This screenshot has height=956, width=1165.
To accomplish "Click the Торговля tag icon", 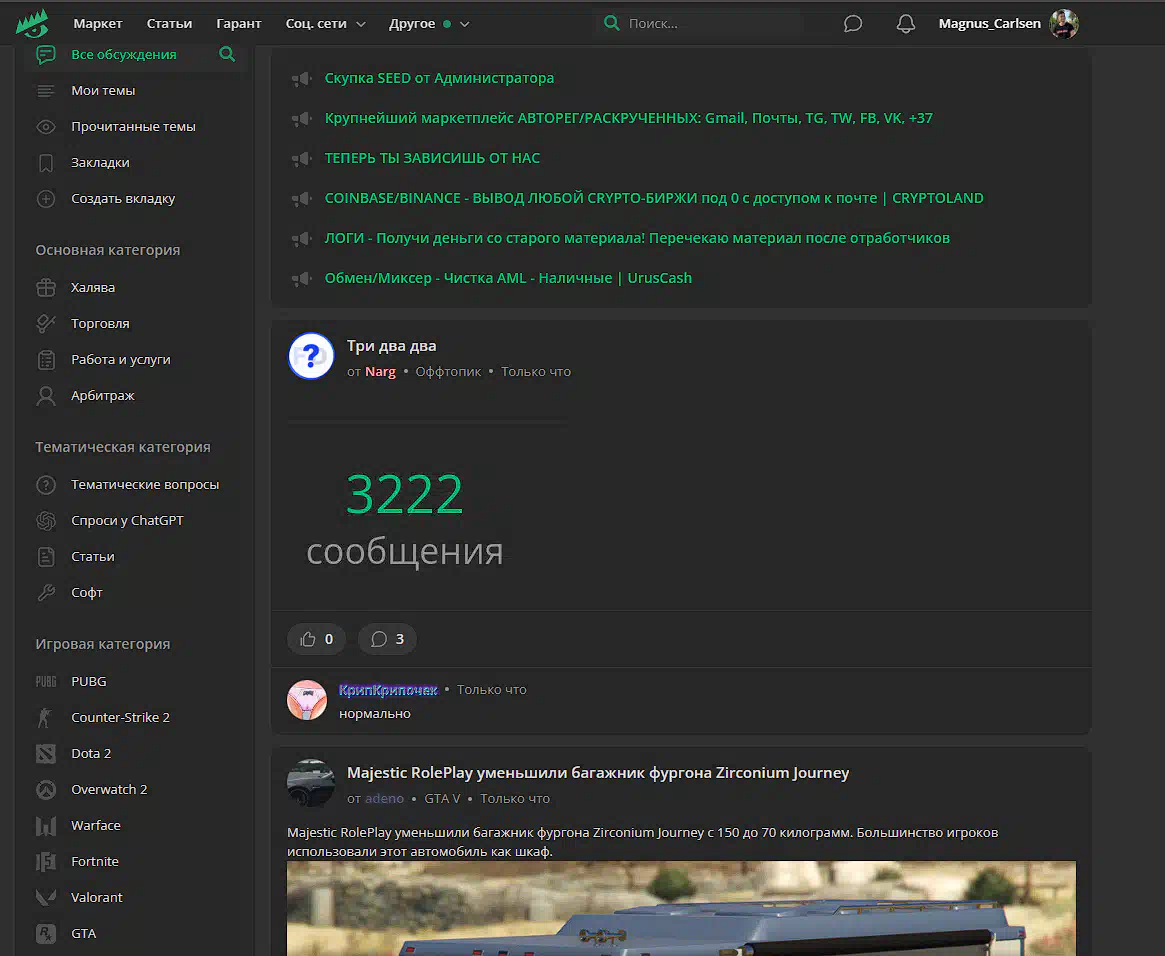I will point(46,323).
